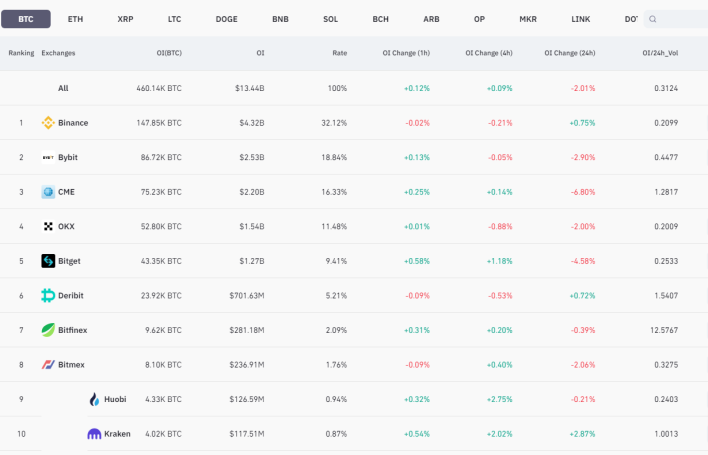Viewport: 708px width, 455px height.
Task: Click the CME logo icon
Action: pos(48,192)
